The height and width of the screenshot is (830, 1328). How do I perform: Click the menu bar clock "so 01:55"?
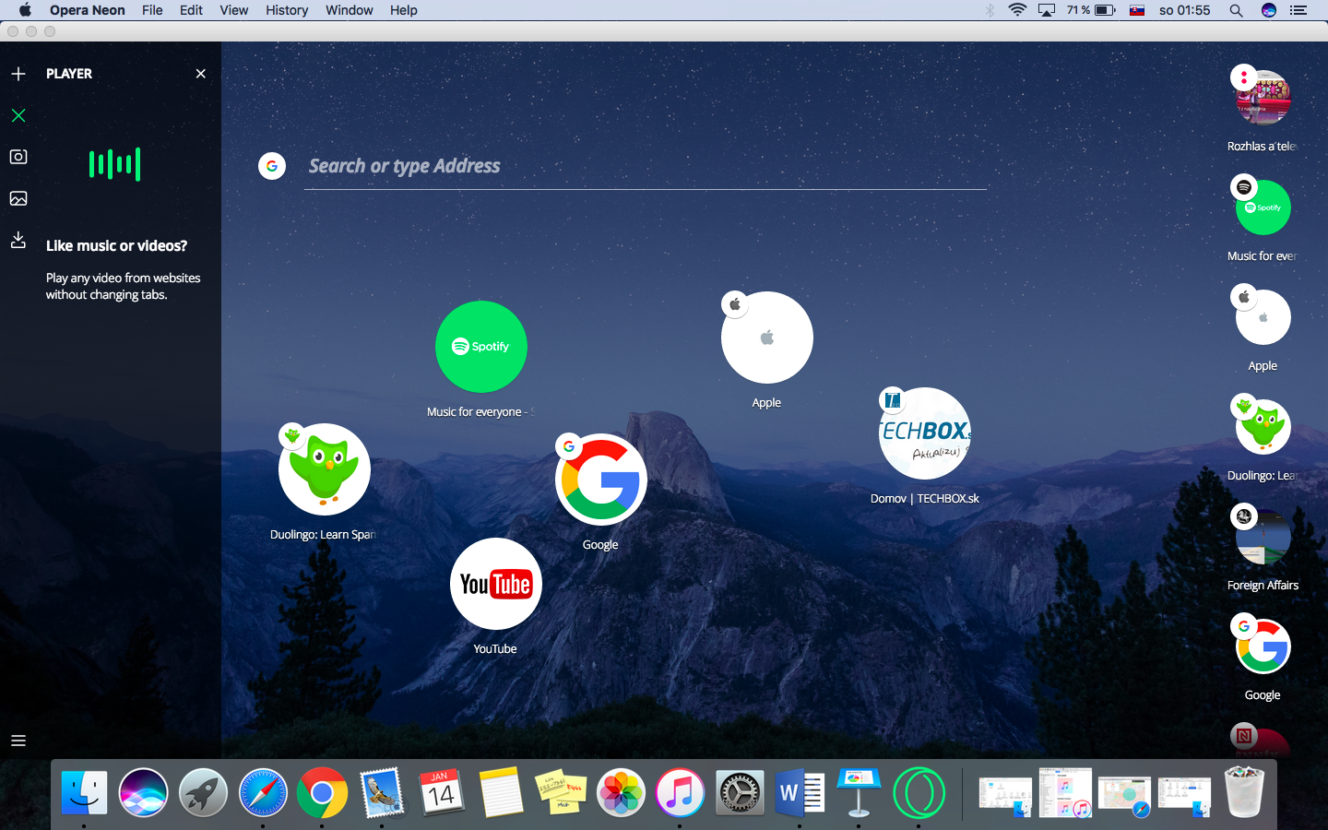(x=1184, y=10)
